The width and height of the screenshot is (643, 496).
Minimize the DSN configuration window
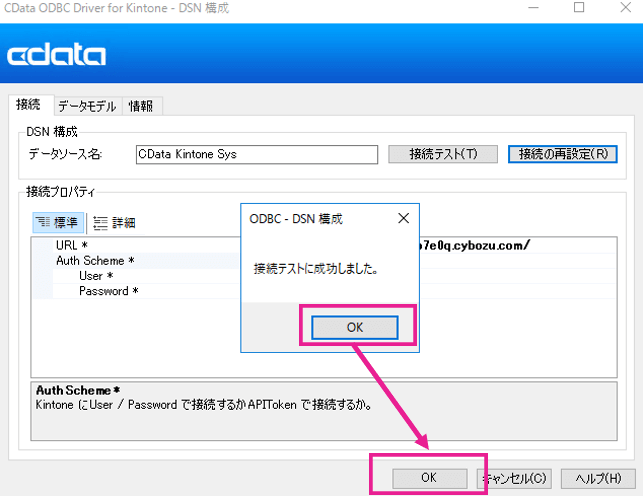[x=533, y=7]
